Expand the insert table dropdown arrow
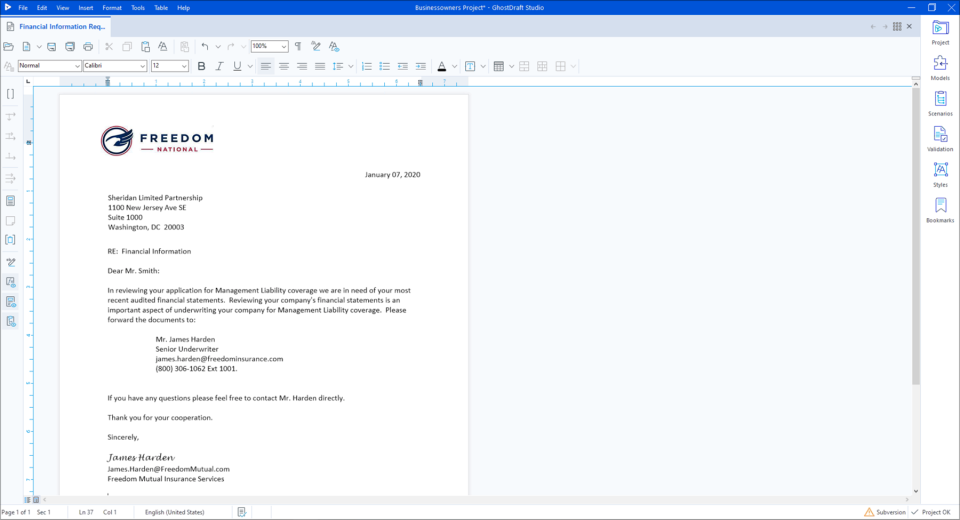Screen dimensions: 960x520 [x=511, y=66]
